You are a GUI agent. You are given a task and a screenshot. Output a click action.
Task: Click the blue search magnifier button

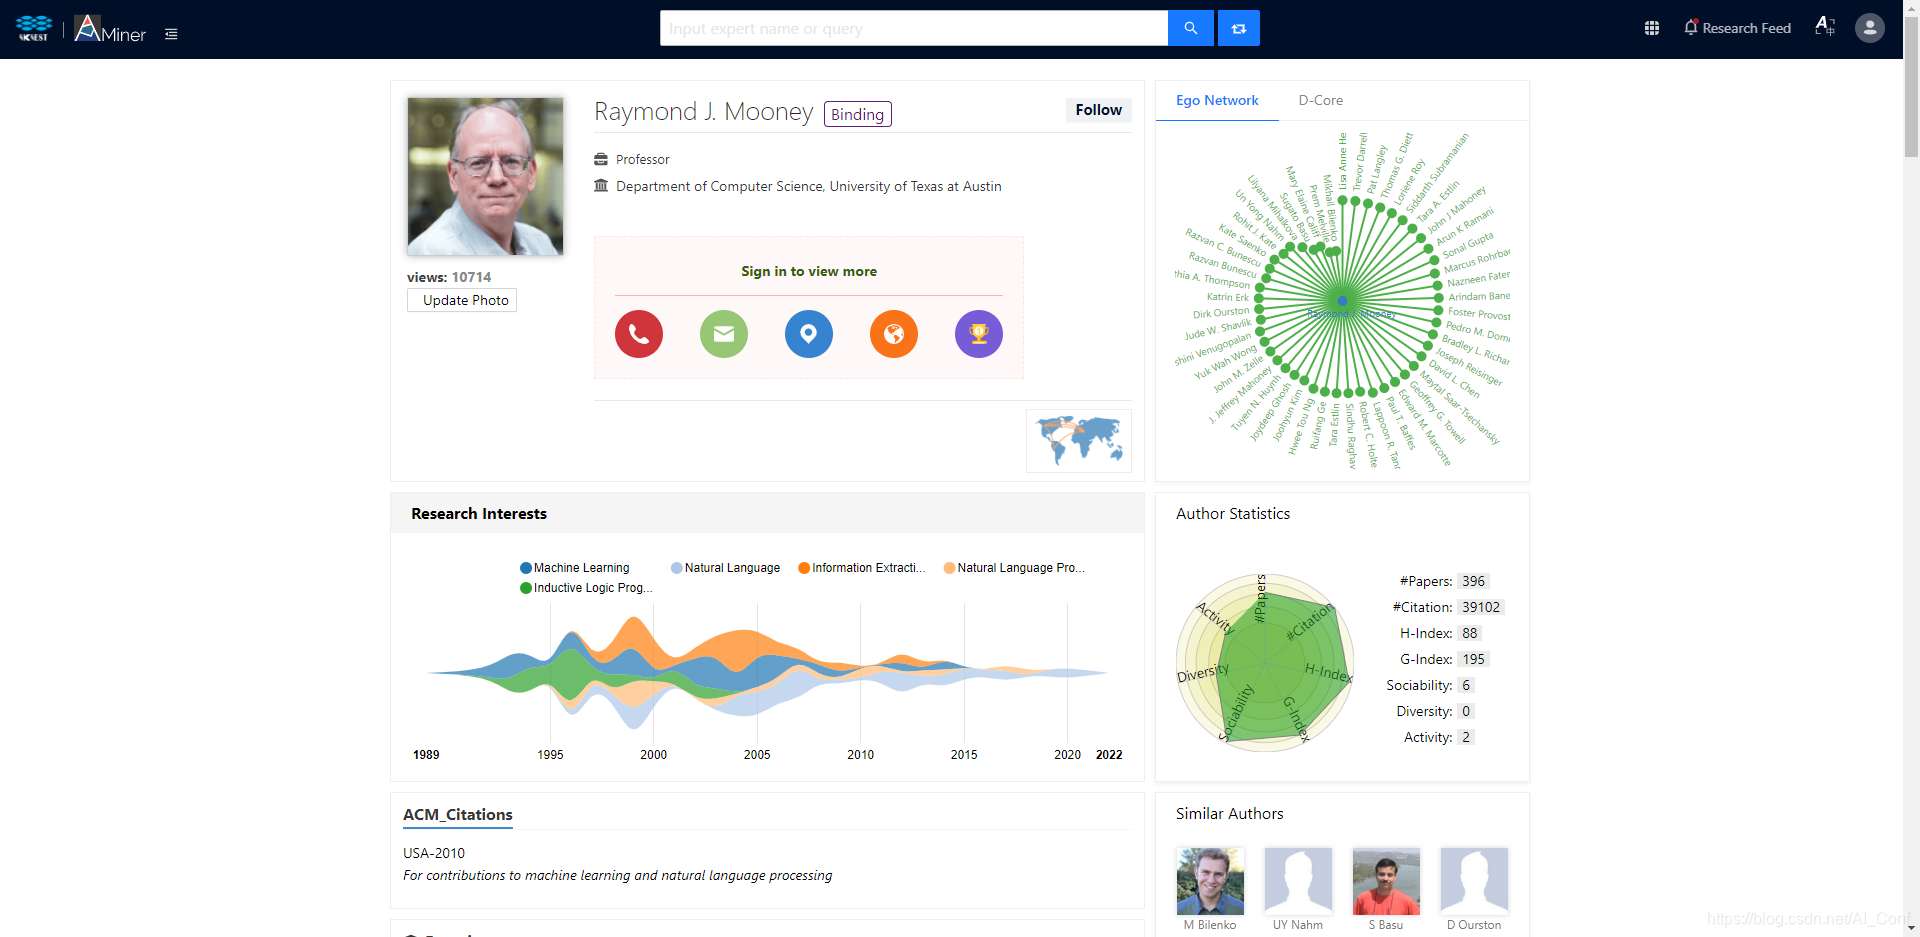1190,28
